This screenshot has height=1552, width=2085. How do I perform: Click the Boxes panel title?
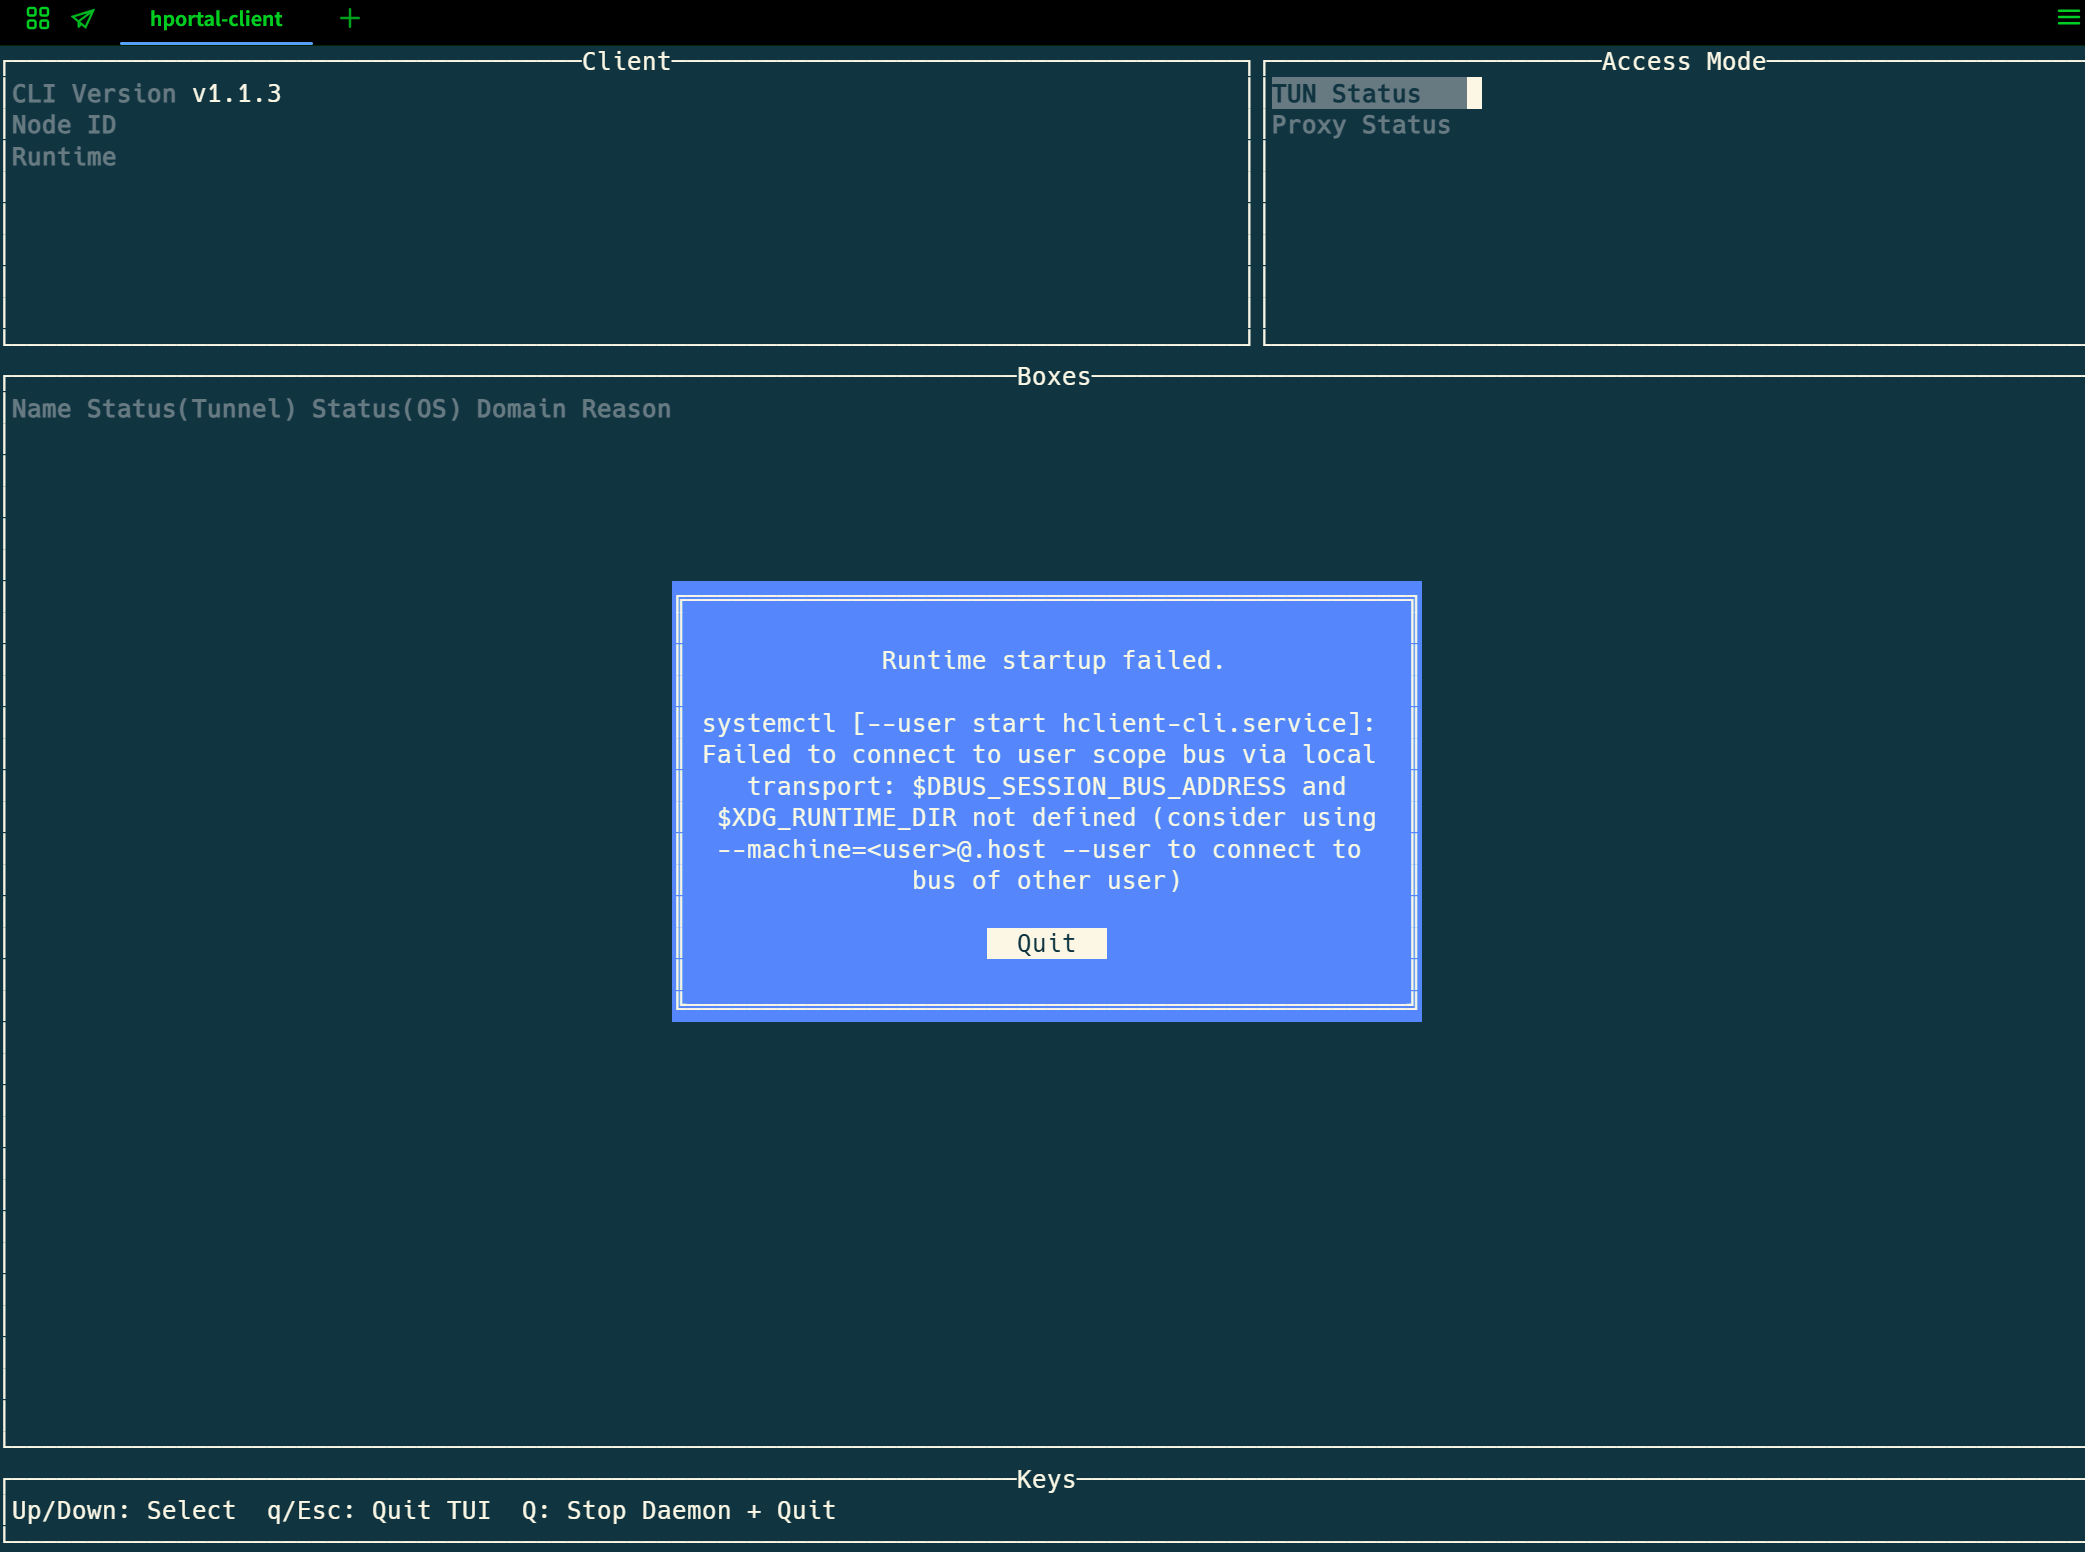tap(1053, 376)
